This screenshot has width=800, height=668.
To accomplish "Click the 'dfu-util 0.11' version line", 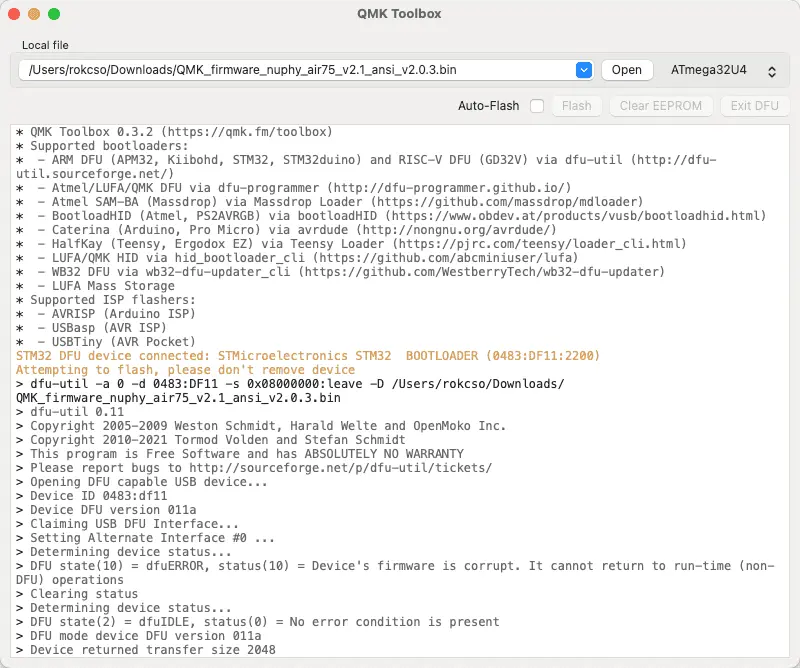I will (x=69, y=412).
